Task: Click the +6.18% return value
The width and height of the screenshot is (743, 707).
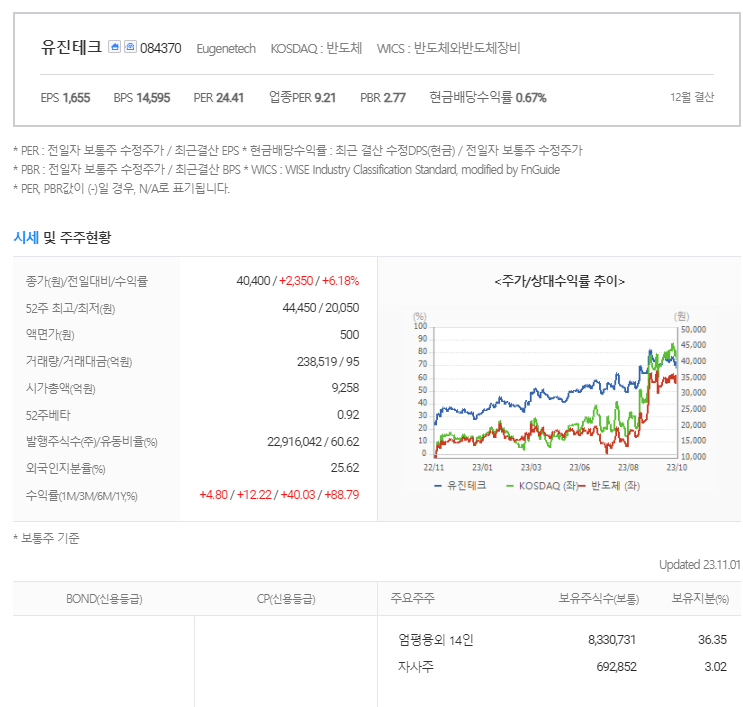Action: click(x=340, y=281)
